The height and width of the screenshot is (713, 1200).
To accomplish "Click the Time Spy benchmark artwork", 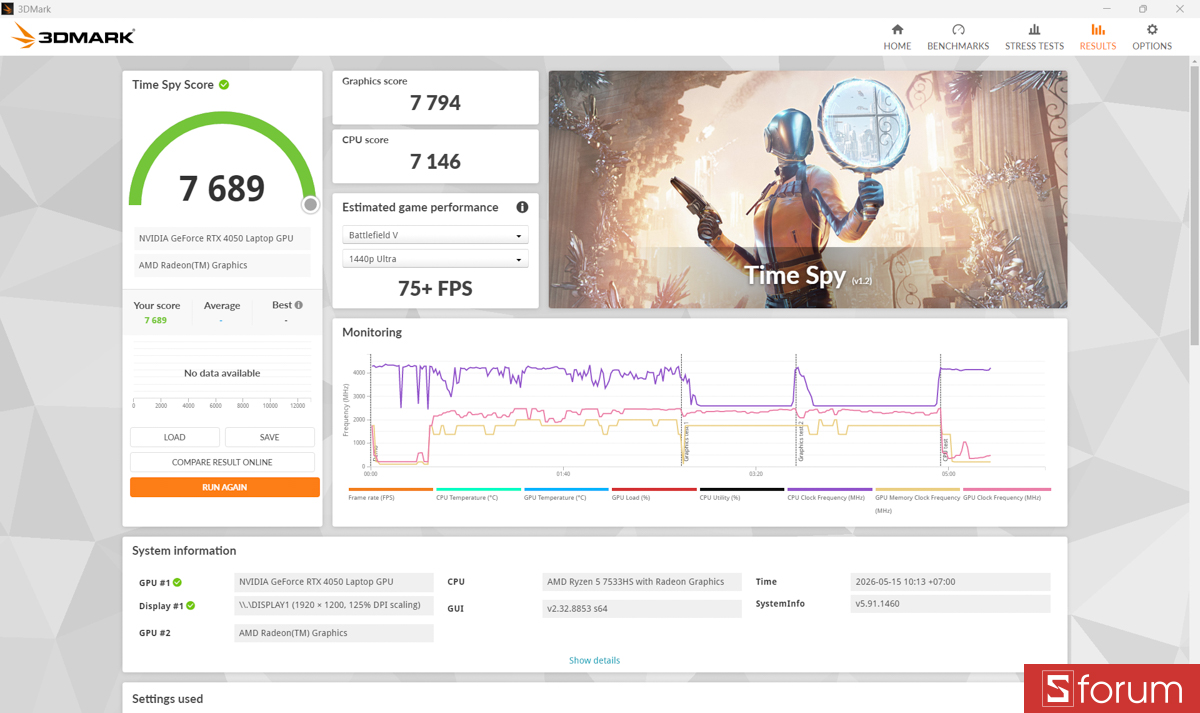I will pyautogui.click(x=807, y=189).
